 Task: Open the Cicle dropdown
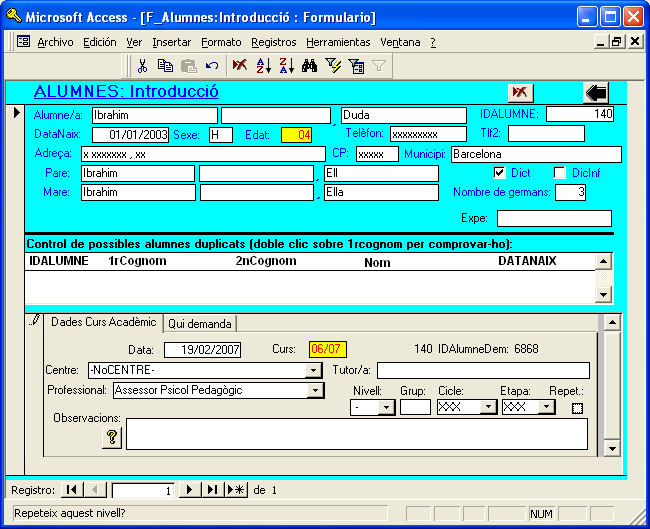[488, 407]
